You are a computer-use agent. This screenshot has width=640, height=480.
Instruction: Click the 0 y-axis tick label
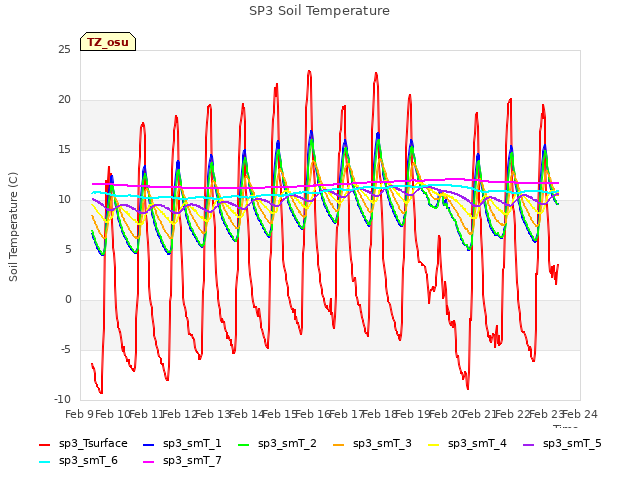tap(68, 300)
